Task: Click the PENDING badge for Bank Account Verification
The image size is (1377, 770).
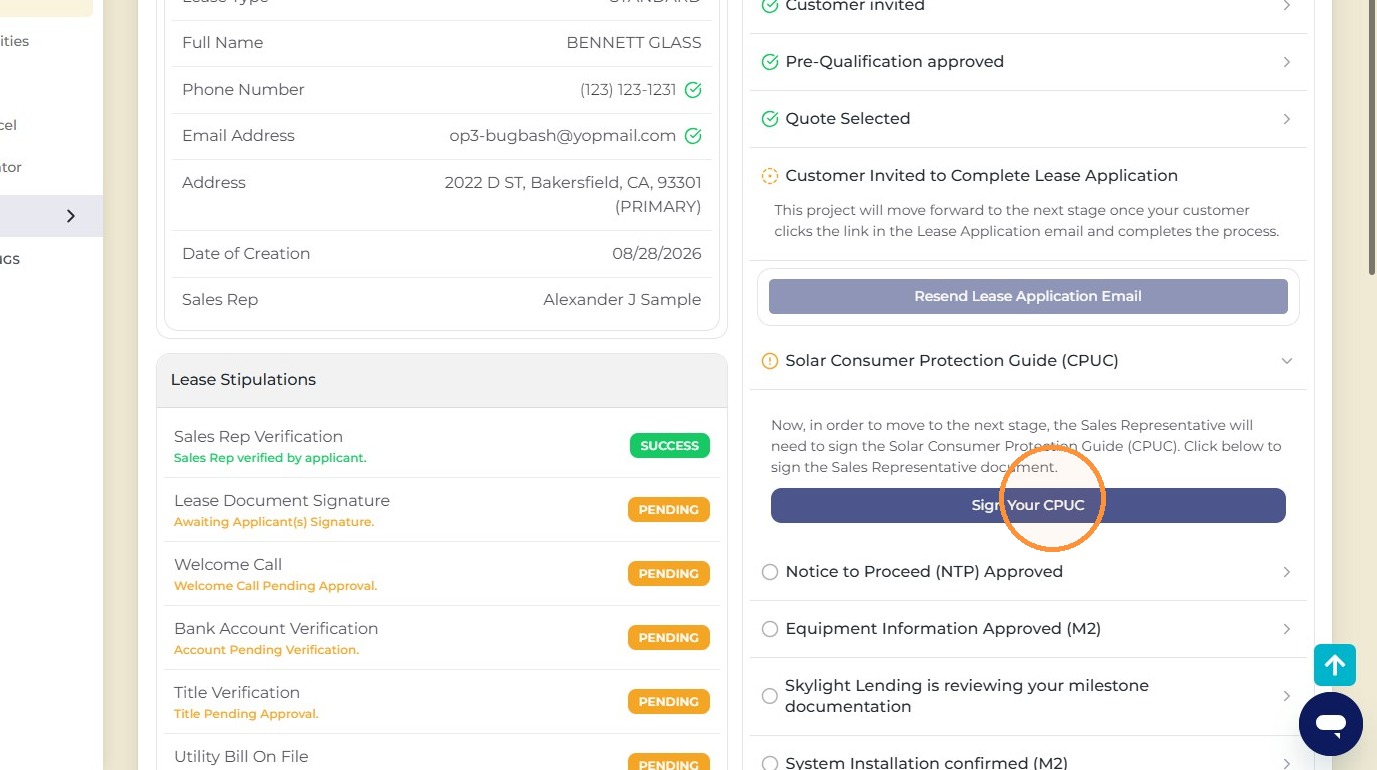Action: [x=669, y=638]
